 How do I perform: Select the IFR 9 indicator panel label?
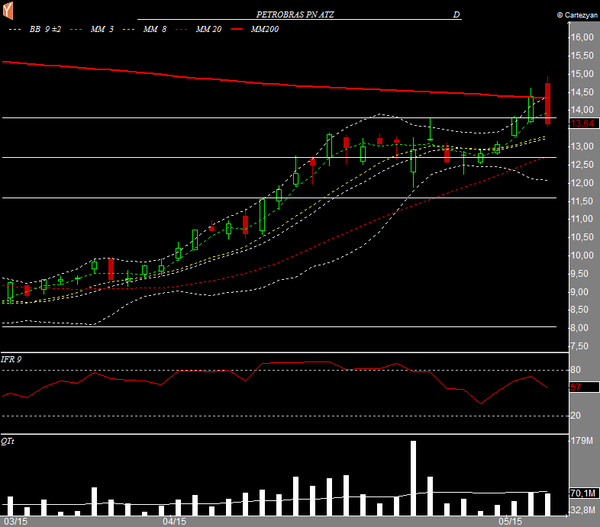point(13,358)
